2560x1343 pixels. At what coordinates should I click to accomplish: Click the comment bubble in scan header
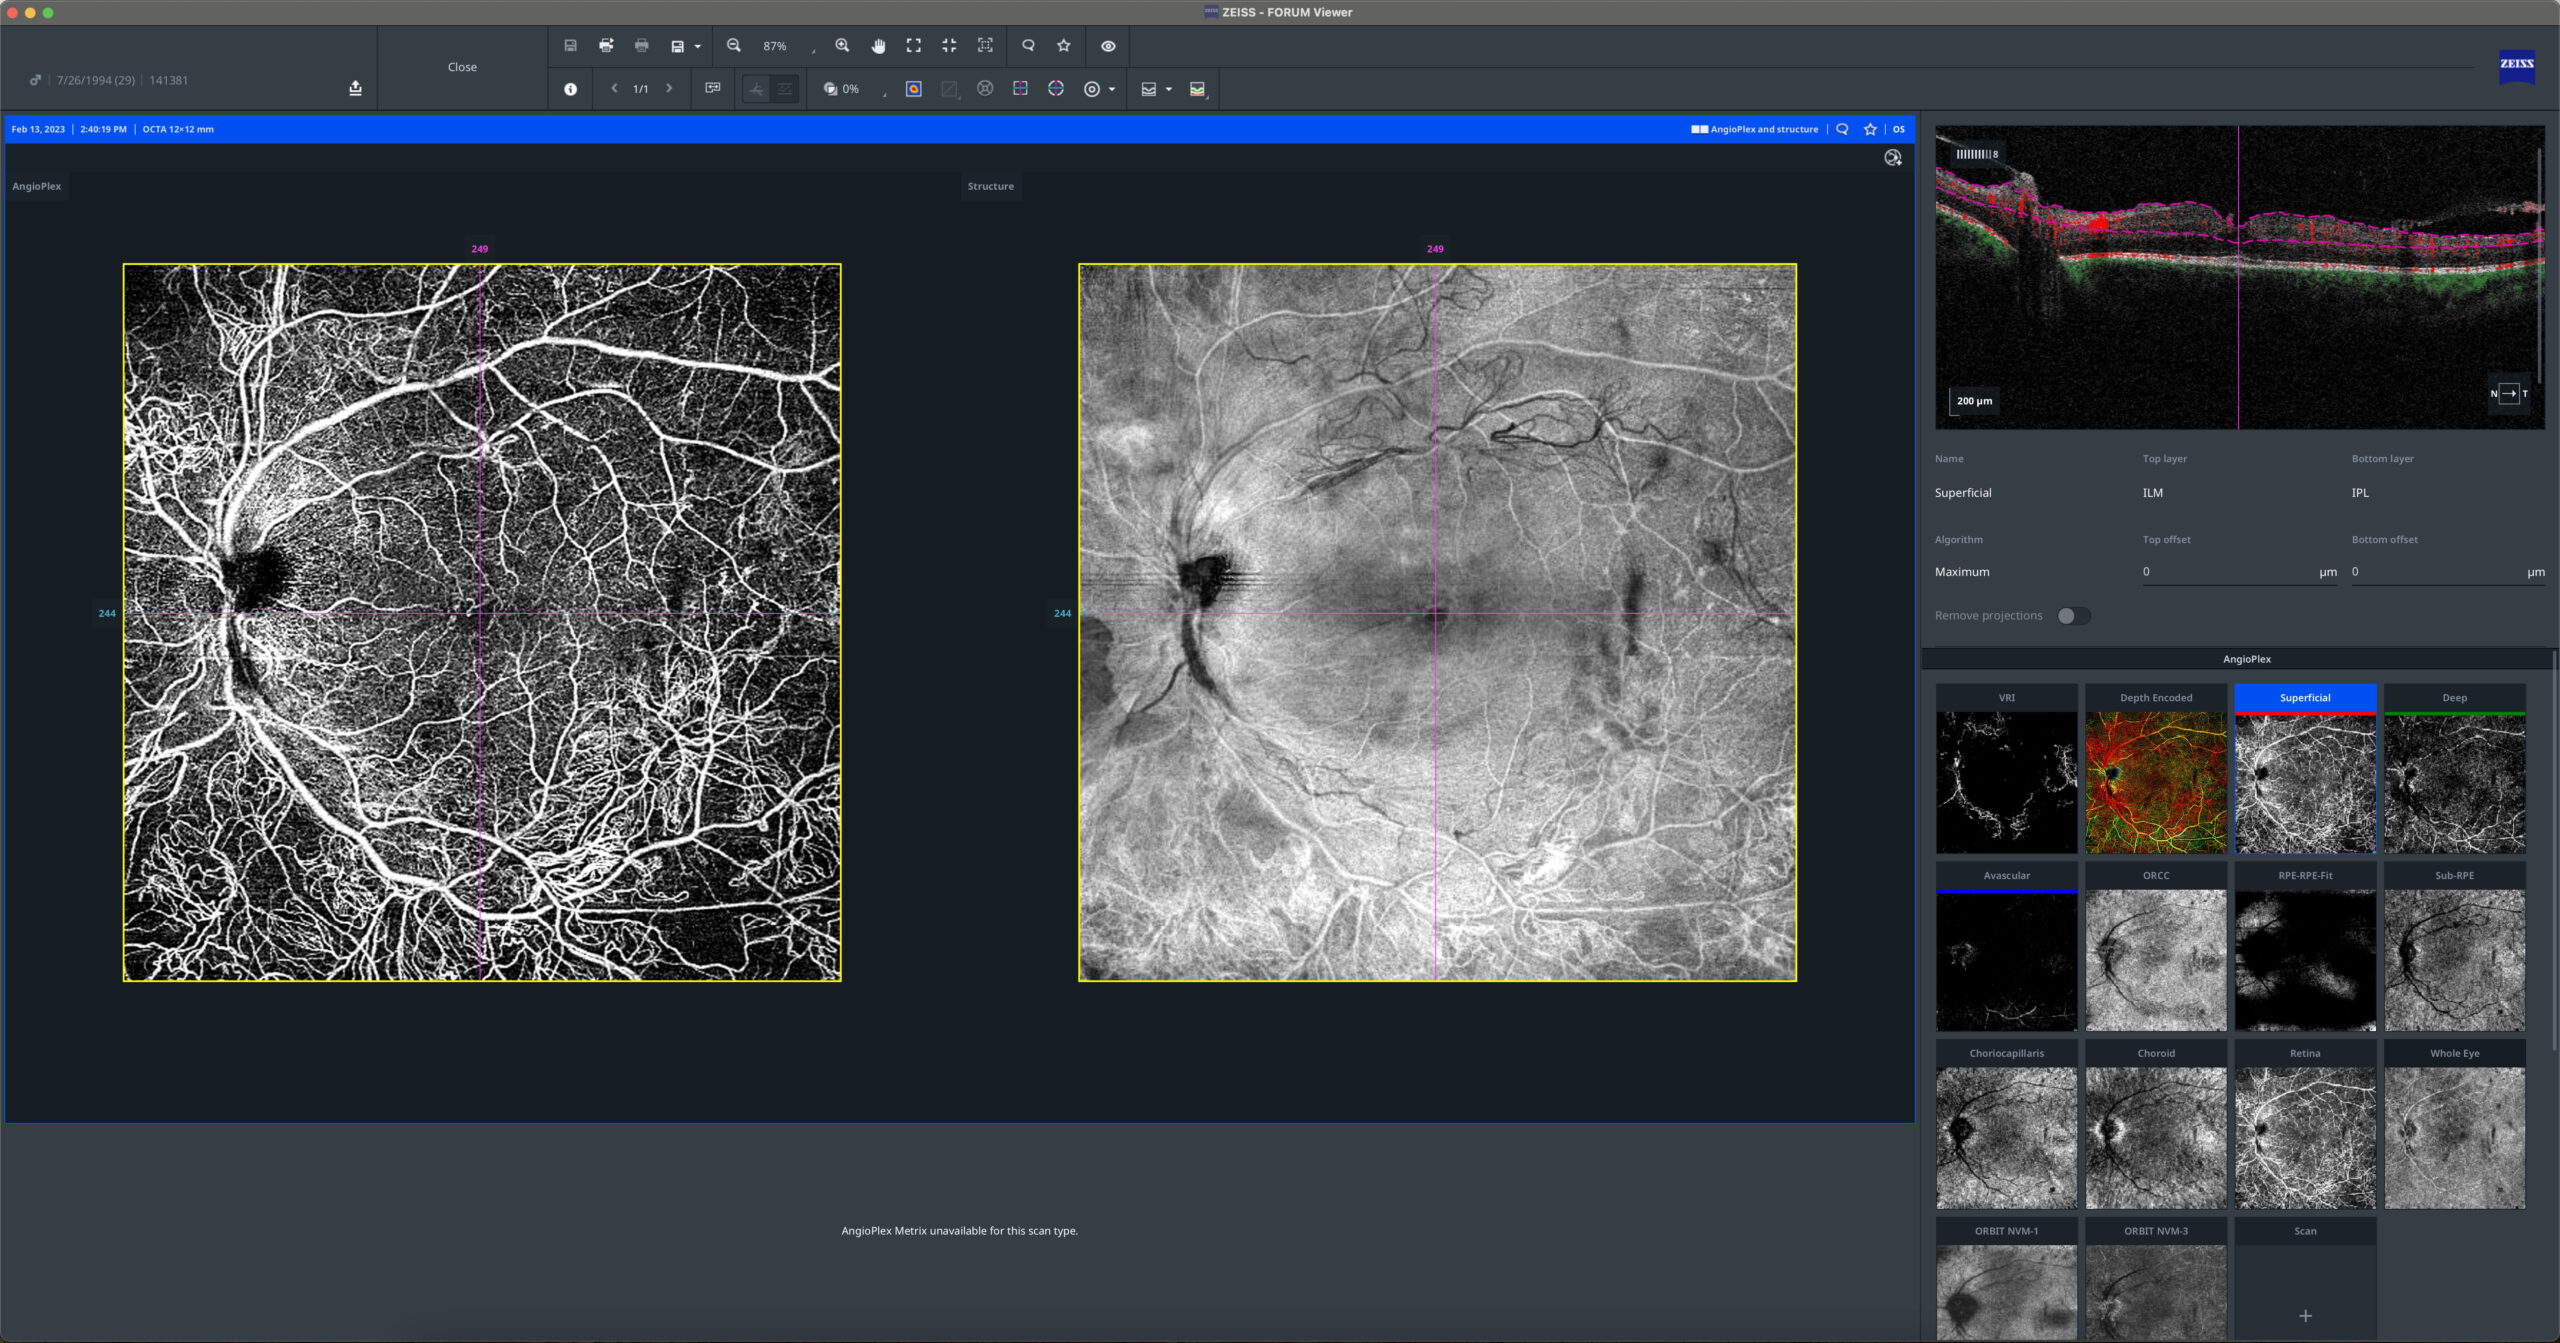pos(1842,129)
